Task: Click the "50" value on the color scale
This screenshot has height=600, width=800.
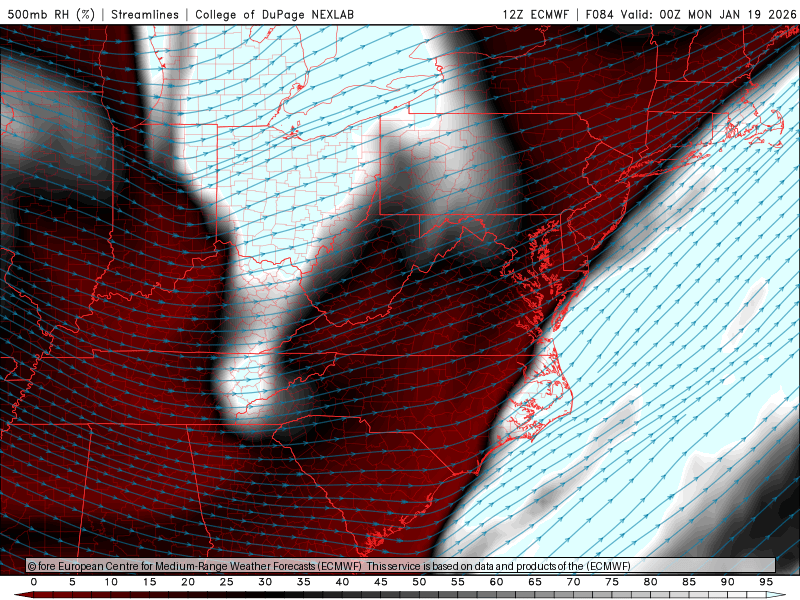Action: pyautogui.click(x=419, y=582)
